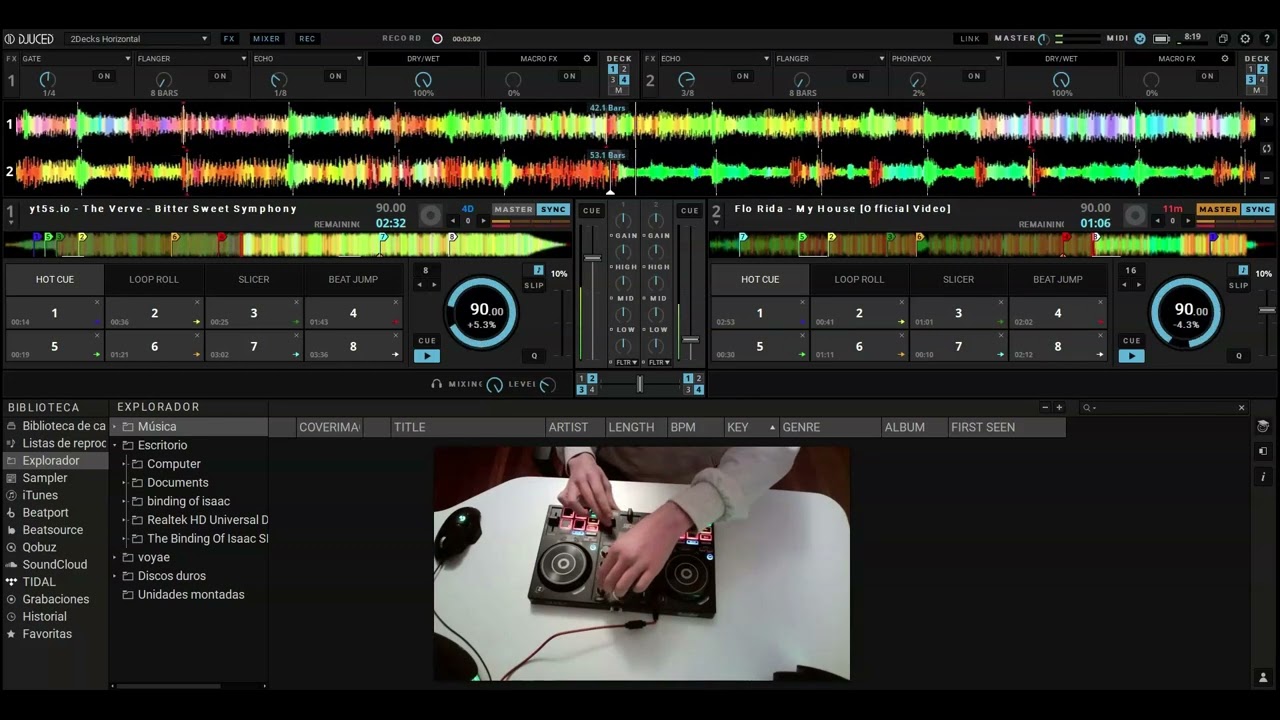This screenshot has width=1280, height=720.
Task: Toggle GATE effect ON for FX 1
Action: tap(104, 76)
